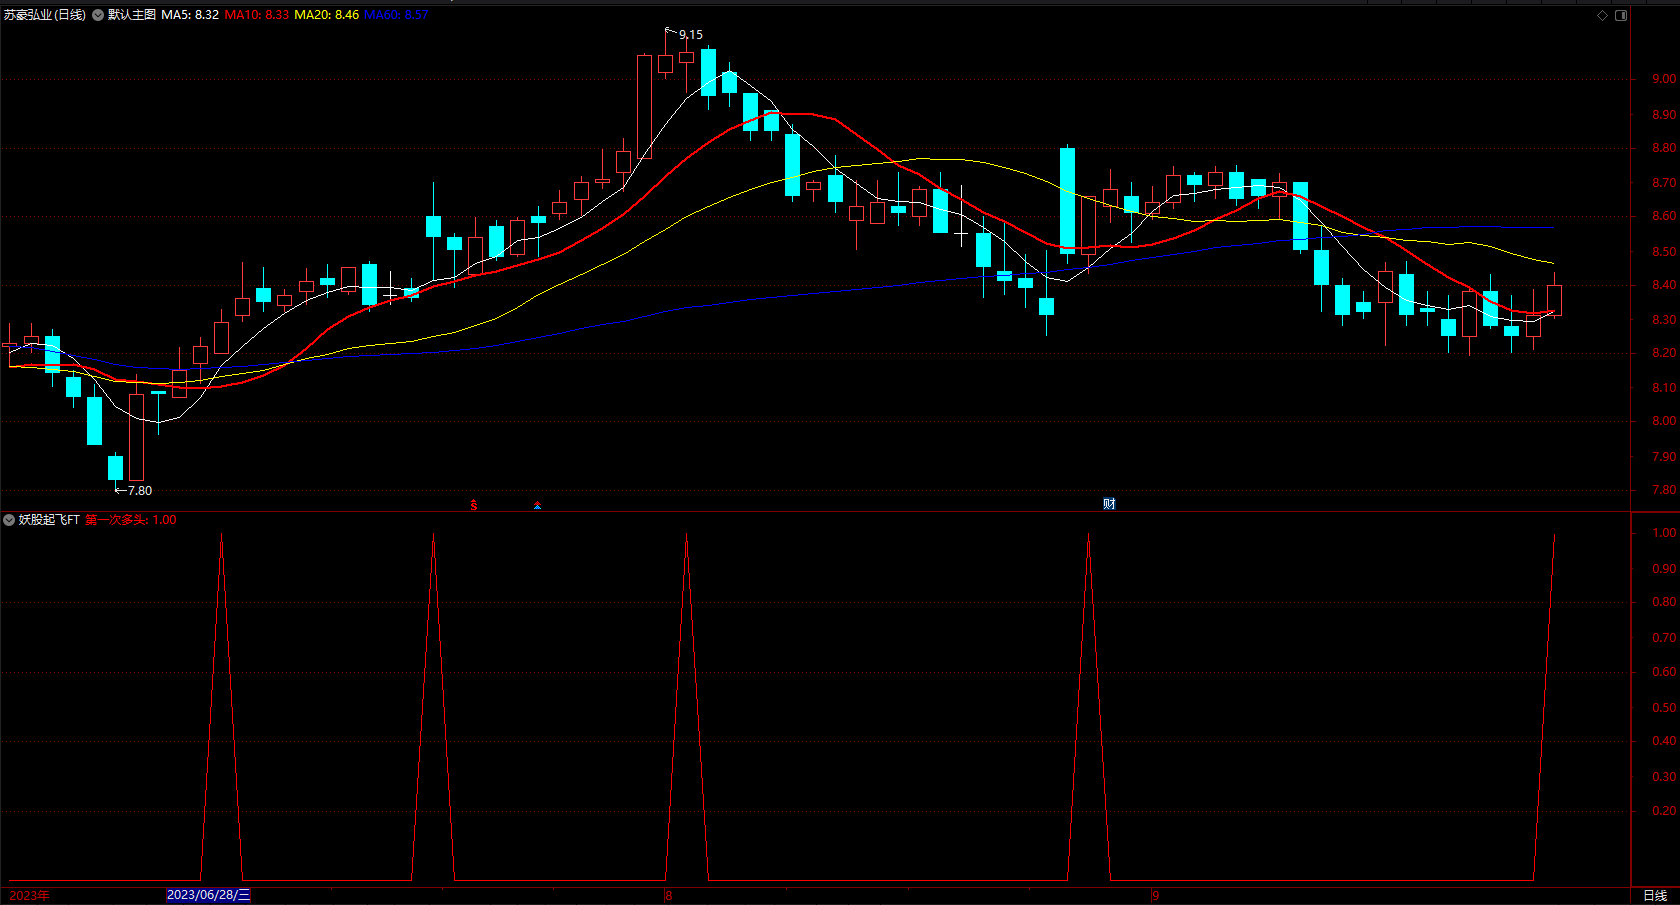This screenshot has width=1680, height=905.
Task: Expand the 妖股起飞FT indicator dropdown arrow
Action: point(9,520)
